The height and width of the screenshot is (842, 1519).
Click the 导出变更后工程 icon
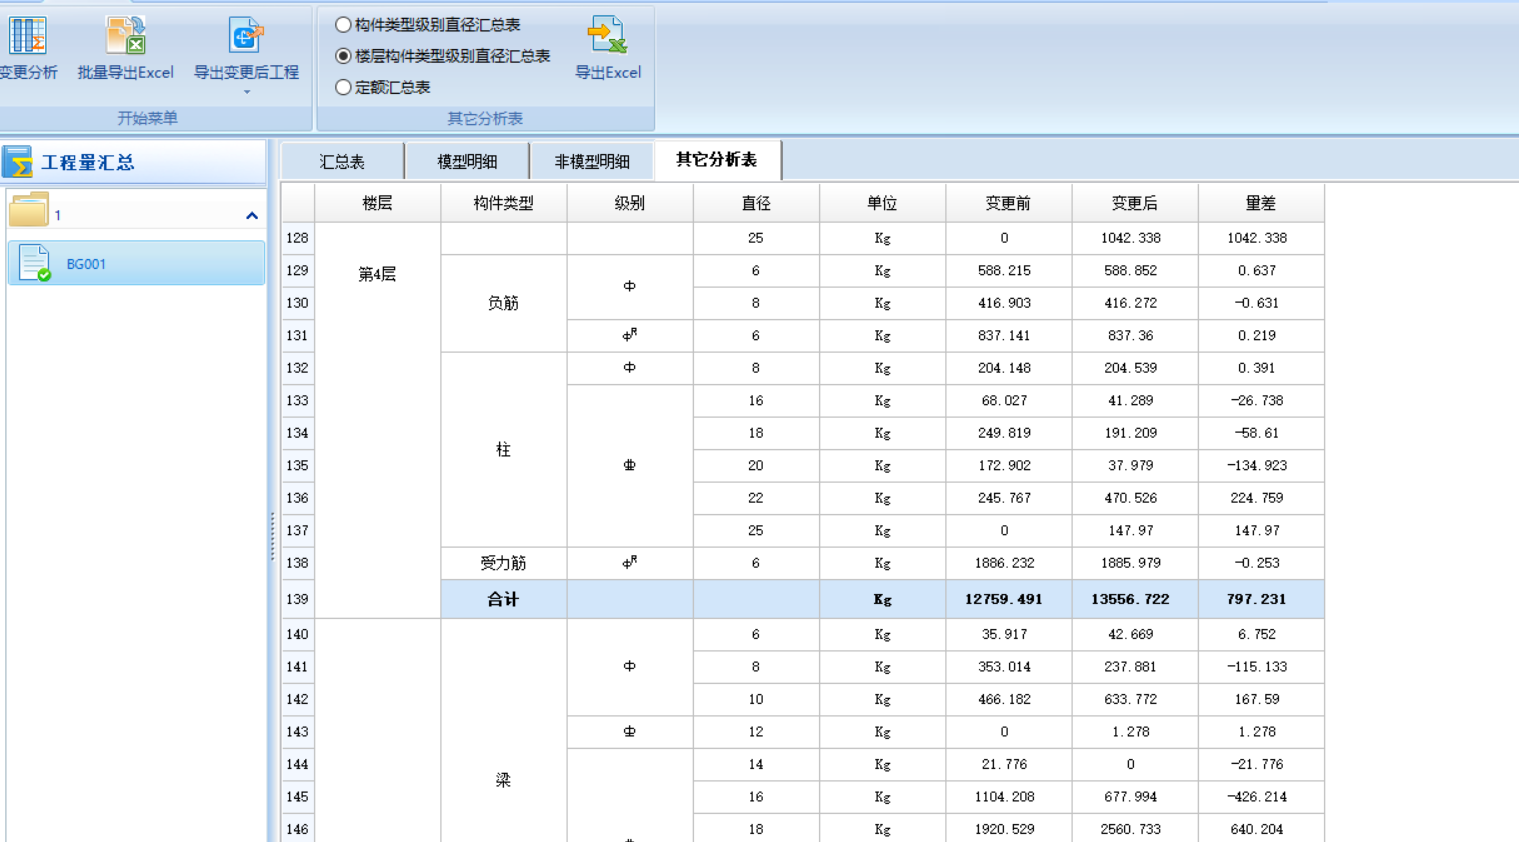246,36
